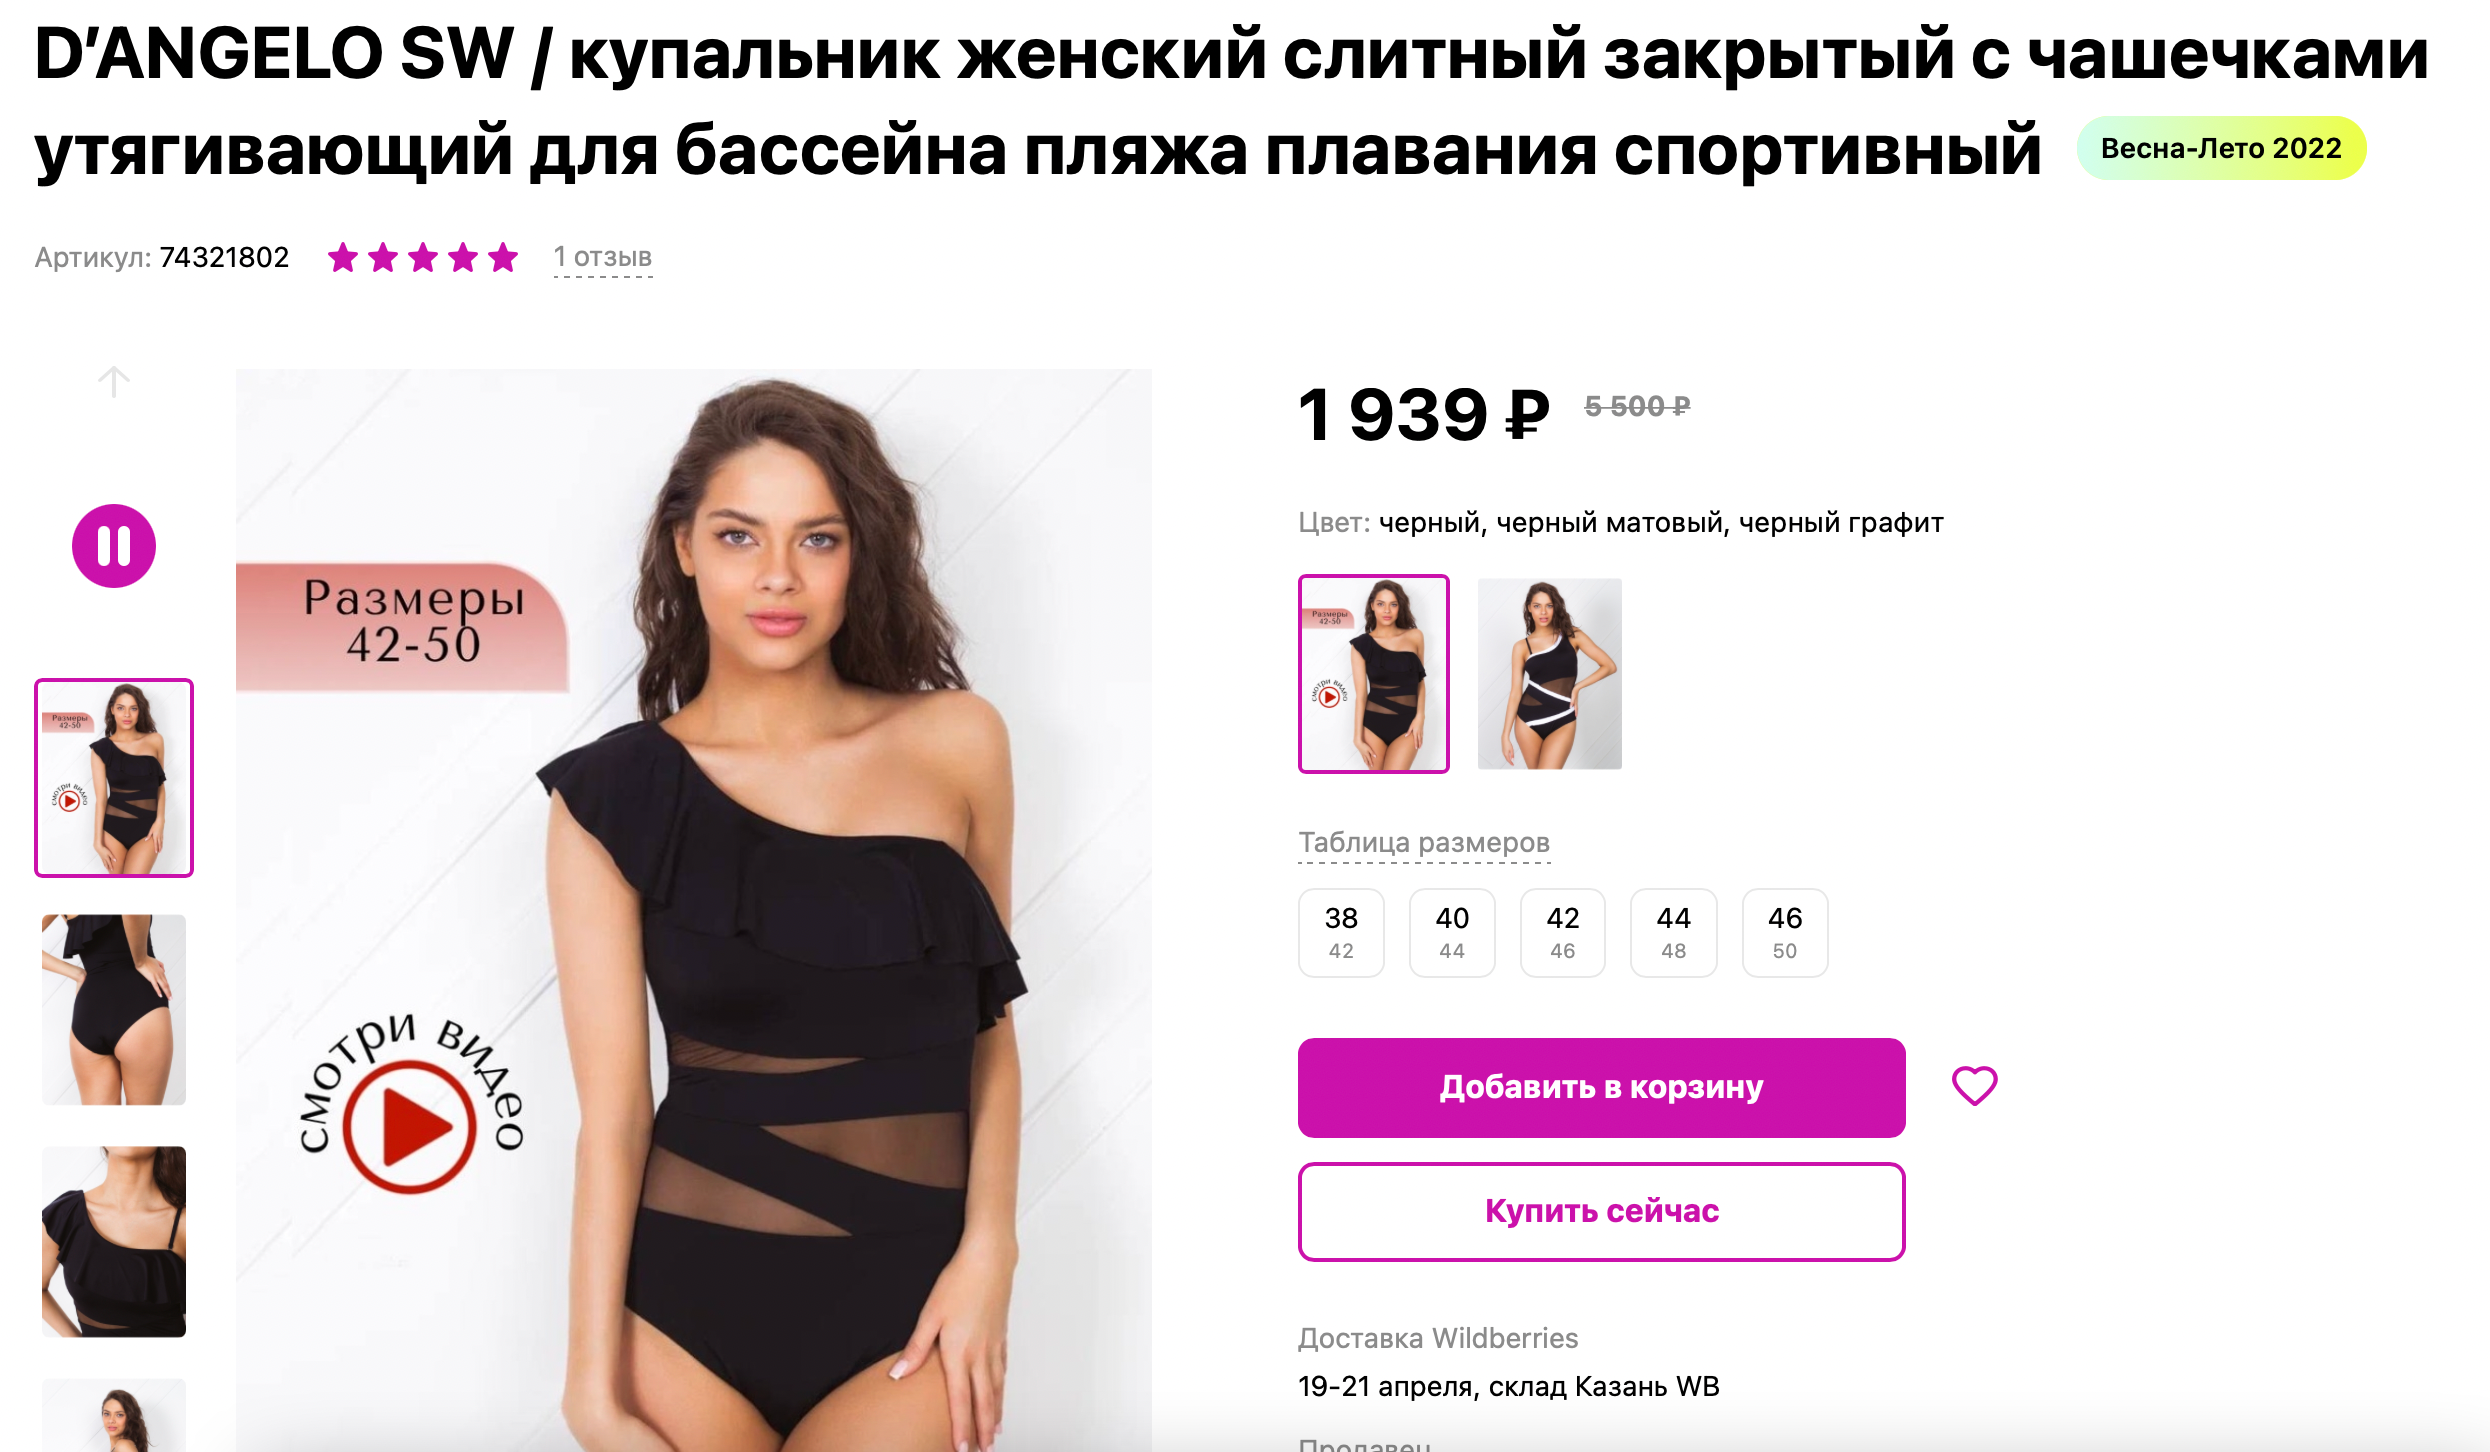Image resolution: width=2490 pixels, height=1452 pixels.
Task: Open the 1 отзыв reviews link
Action: tap(603, 258)
